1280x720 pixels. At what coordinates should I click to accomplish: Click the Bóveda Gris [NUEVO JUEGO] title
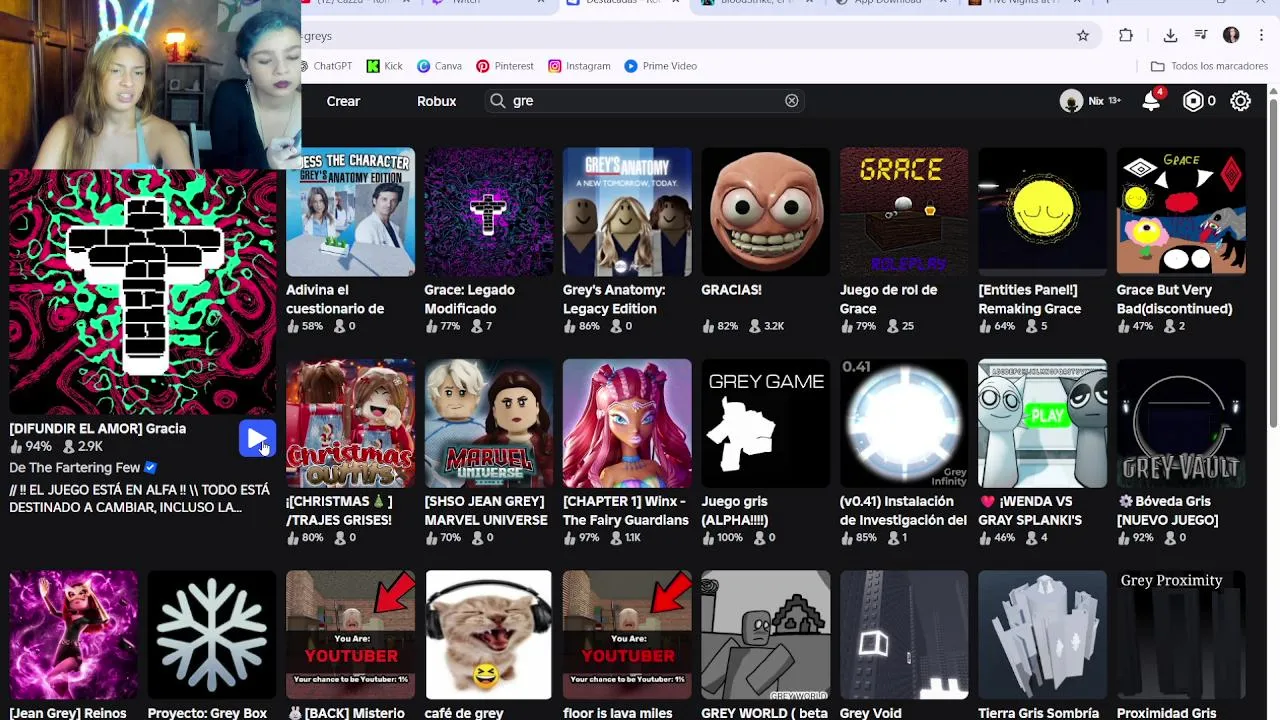pos(1167,510)
